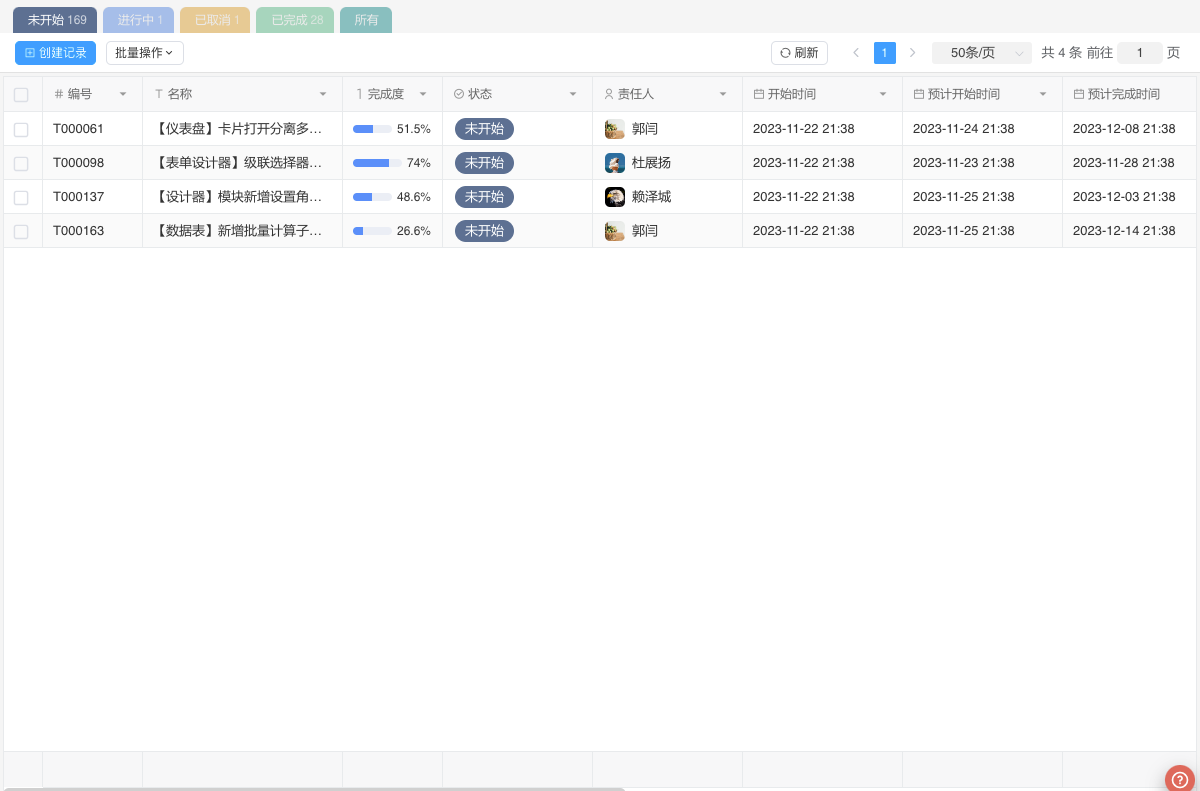Click the next page arrow icon
The image size is (1200, 791).
pyautogui.click(x=912, y=53)
